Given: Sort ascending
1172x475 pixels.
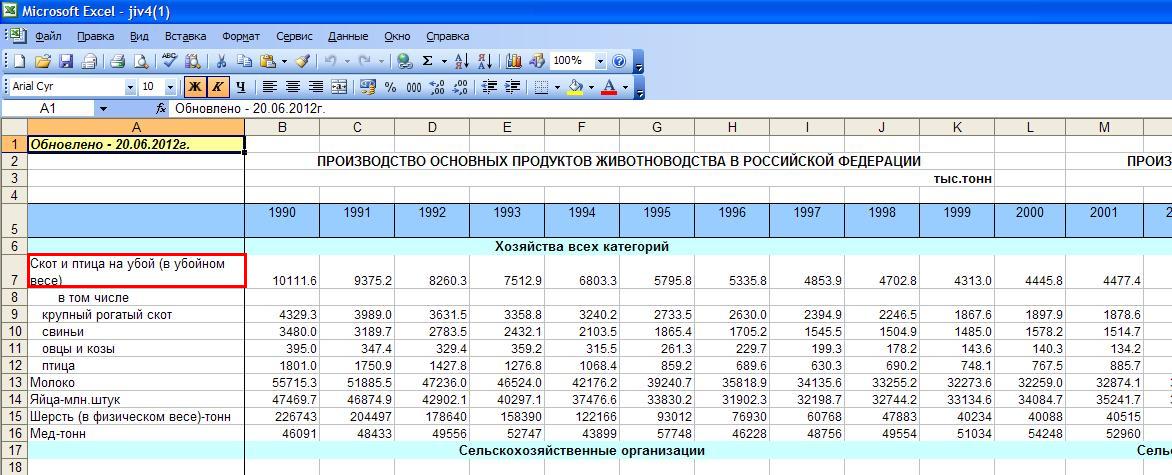Looking at the screenshot, I should coord(461,61).
